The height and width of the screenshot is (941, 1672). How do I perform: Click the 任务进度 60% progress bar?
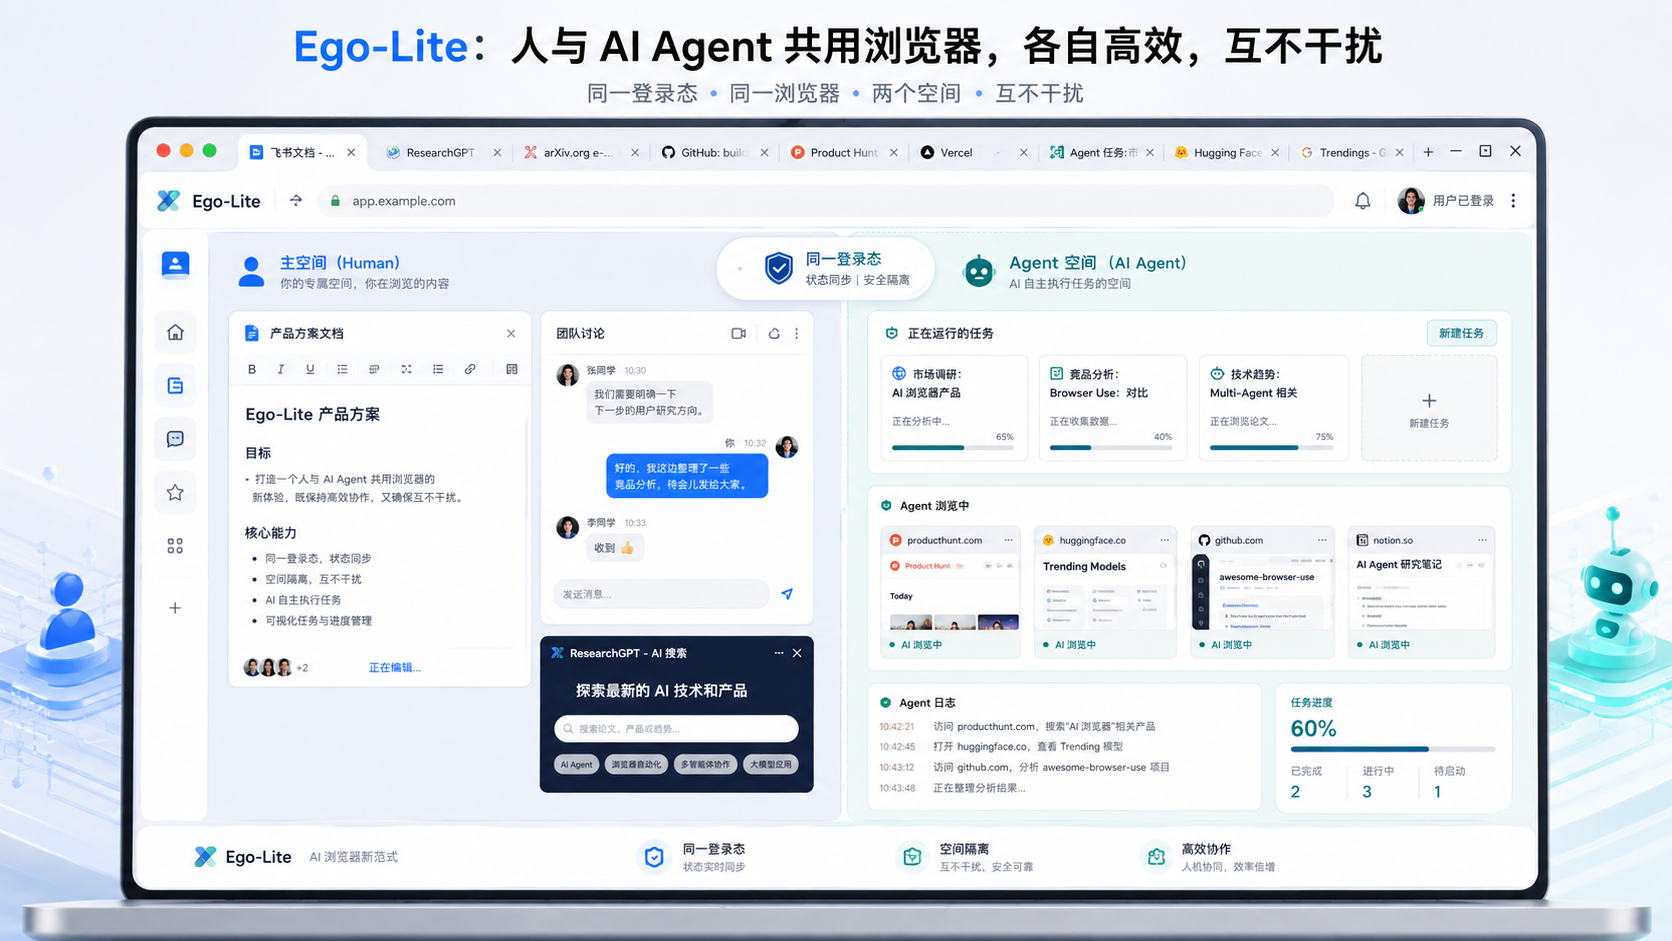[x=1392, y=749]
